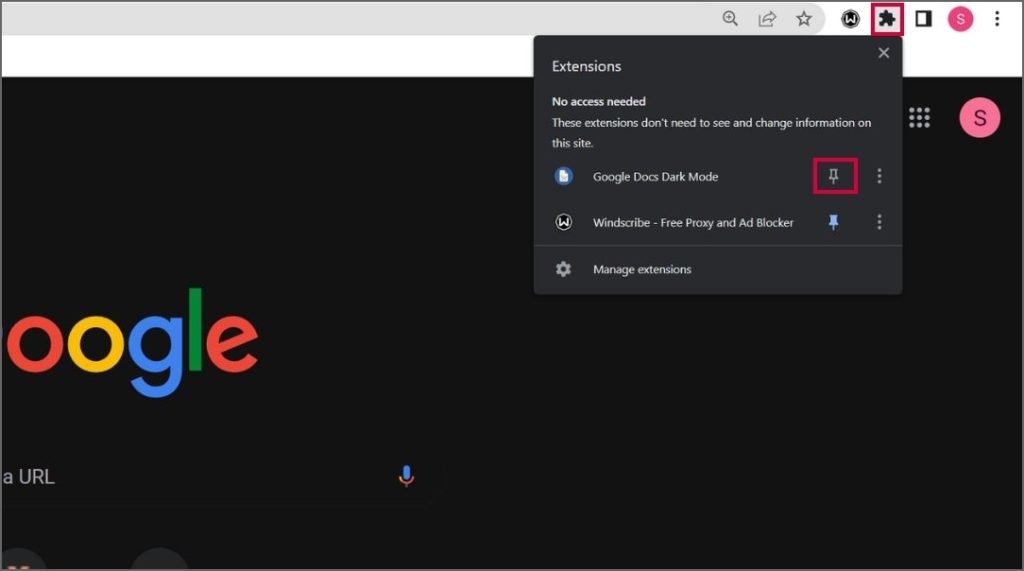
Task: Open more options for Windscribe extension
Action: tap(879, 222)
